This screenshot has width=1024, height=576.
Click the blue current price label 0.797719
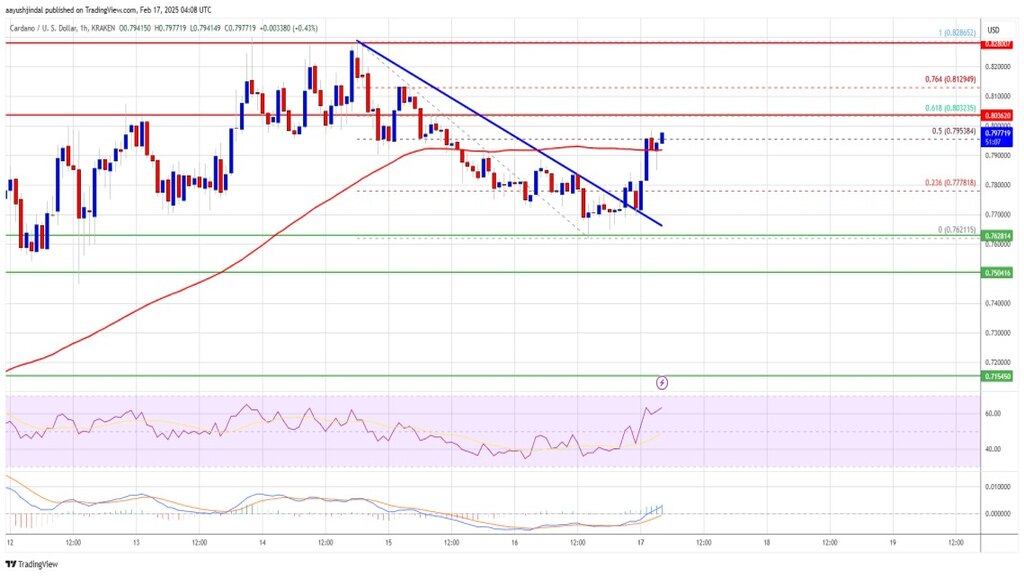[997, 133]
